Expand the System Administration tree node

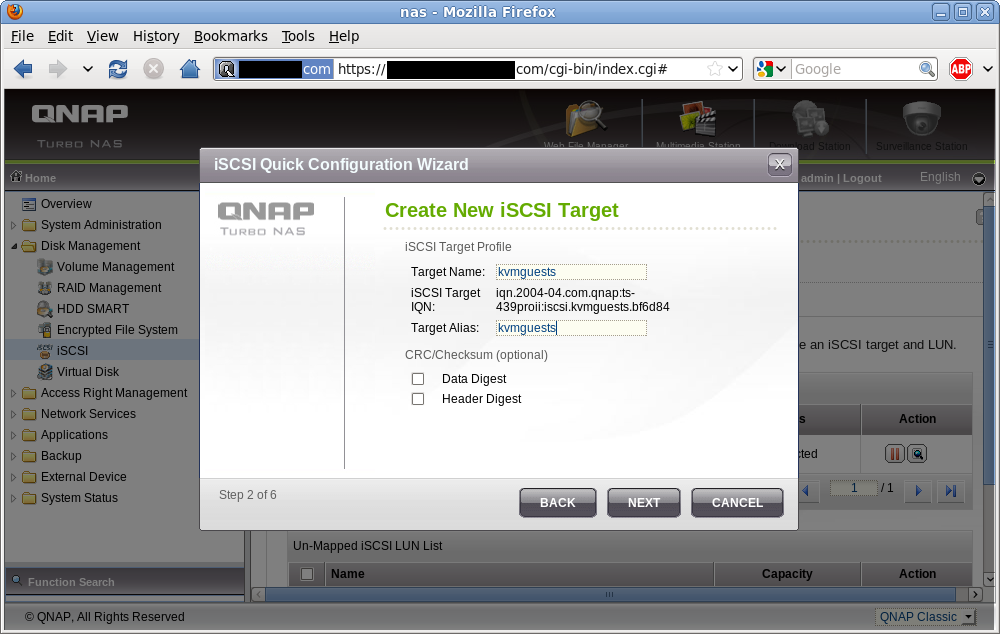[12, 225]
